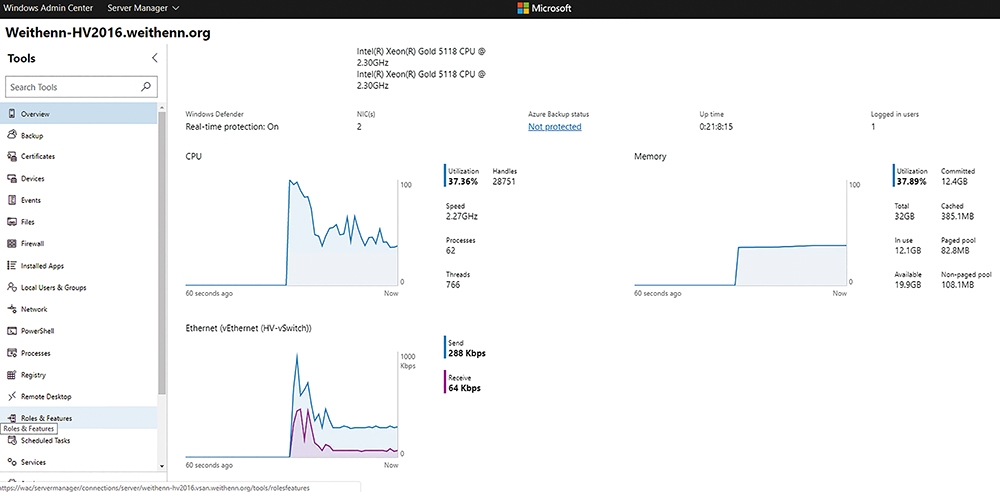1000x492 pixels.
Task: Click the Overview icon in Tools sidebar
Action: point(11,114)
